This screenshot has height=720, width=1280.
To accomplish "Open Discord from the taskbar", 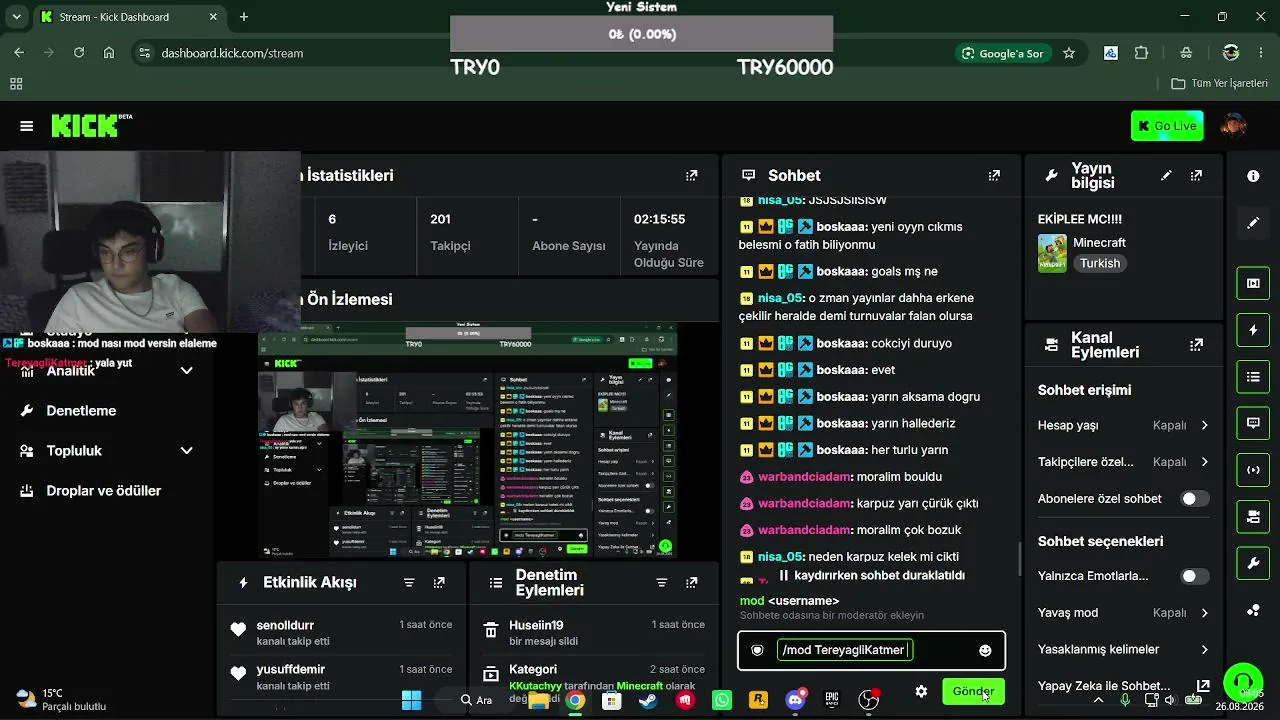I will tap(796, 700).
